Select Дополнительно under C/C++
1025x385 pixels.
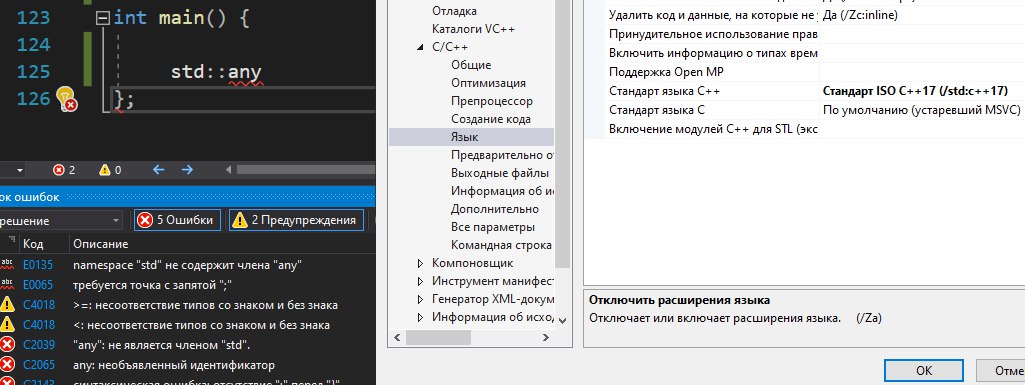[x=495, y=209]
